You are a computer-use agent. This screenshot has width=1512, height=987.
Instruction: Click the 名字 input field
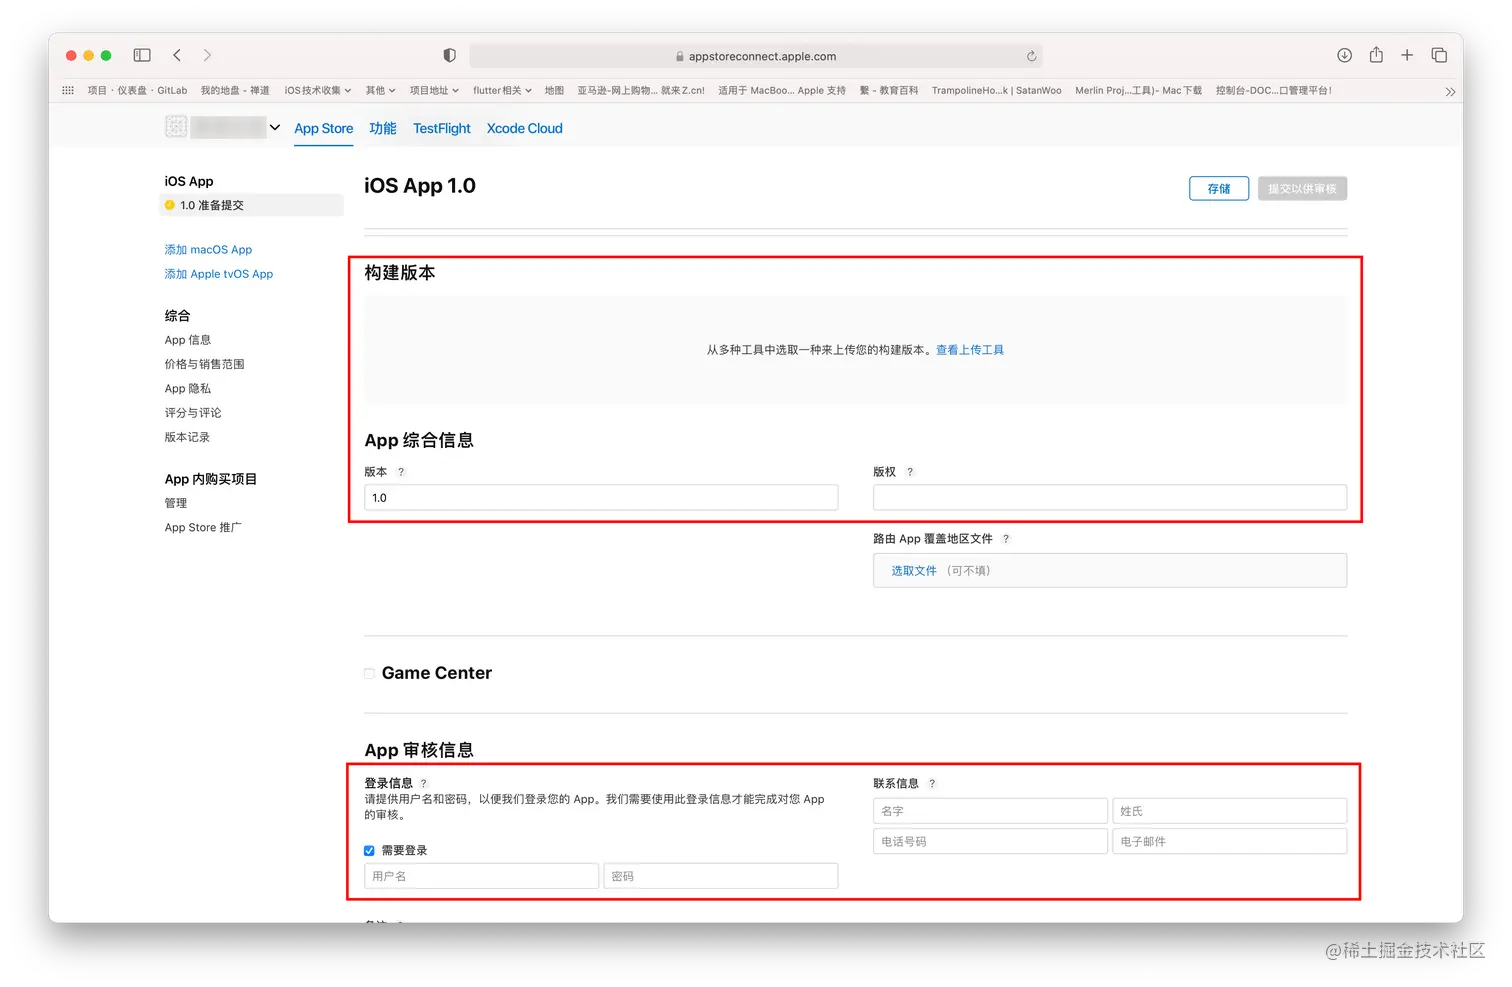point(990,811)
